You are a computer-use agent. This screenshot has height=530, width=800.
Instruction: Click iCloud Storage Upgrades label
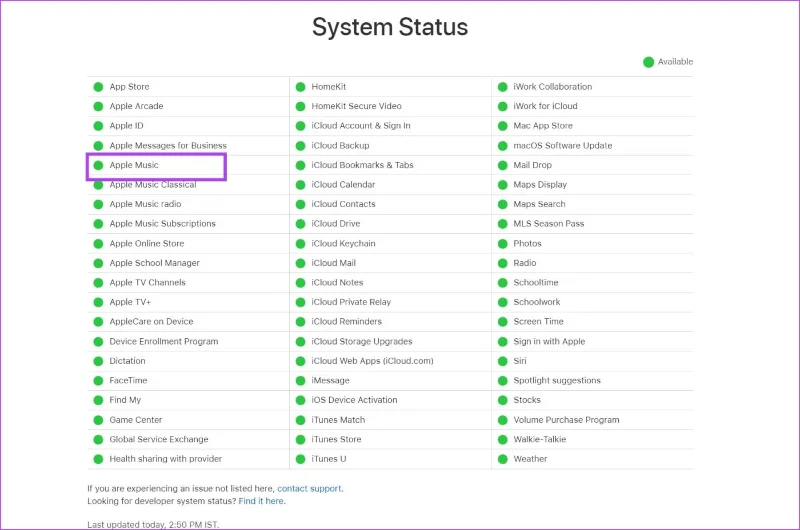click(362, 342)
